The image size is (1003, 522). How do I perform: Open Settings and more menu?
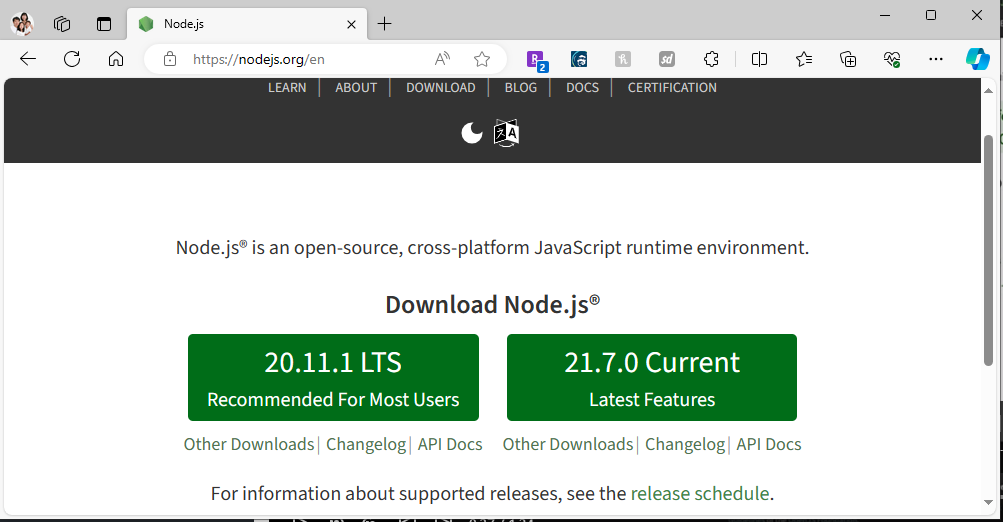[936, 59]
